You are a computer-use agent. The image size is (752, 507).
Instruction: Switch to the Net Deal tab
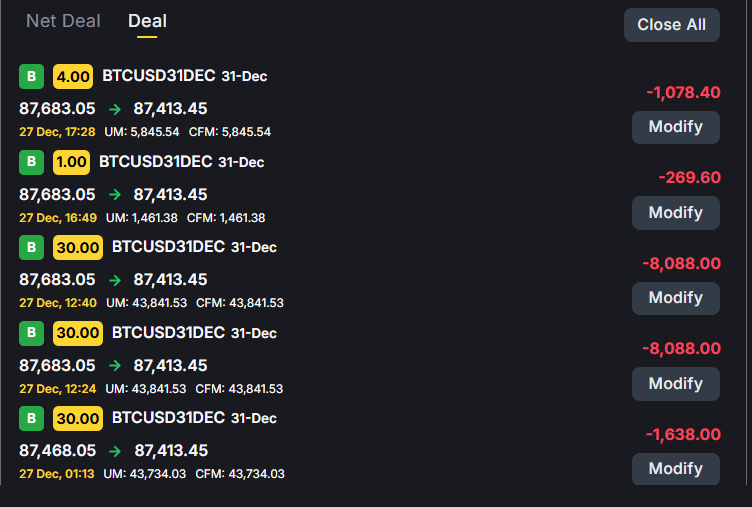click(x=63, y=21)
